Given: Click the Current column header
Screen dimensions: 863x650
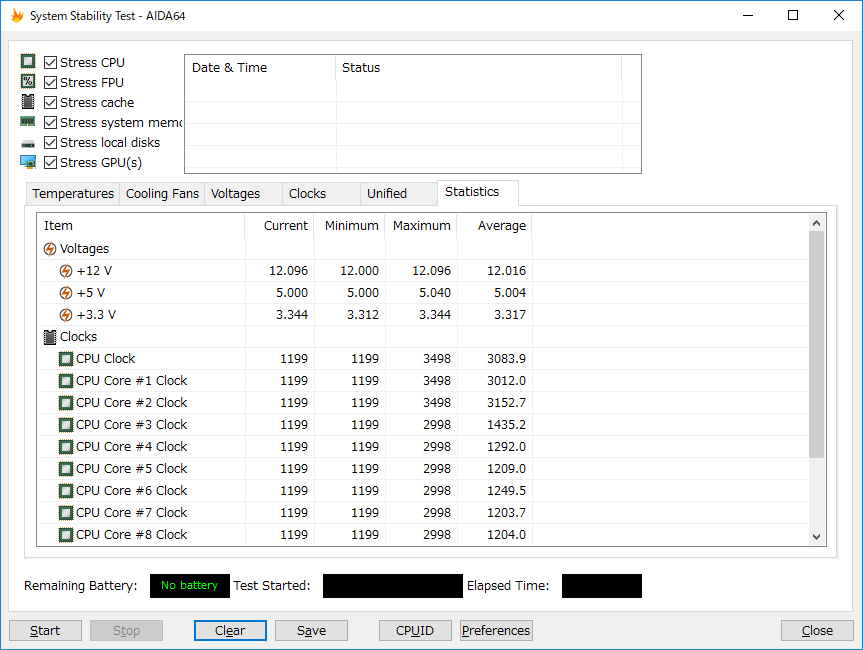Looking at the screenshot, I should pos(280,226).
